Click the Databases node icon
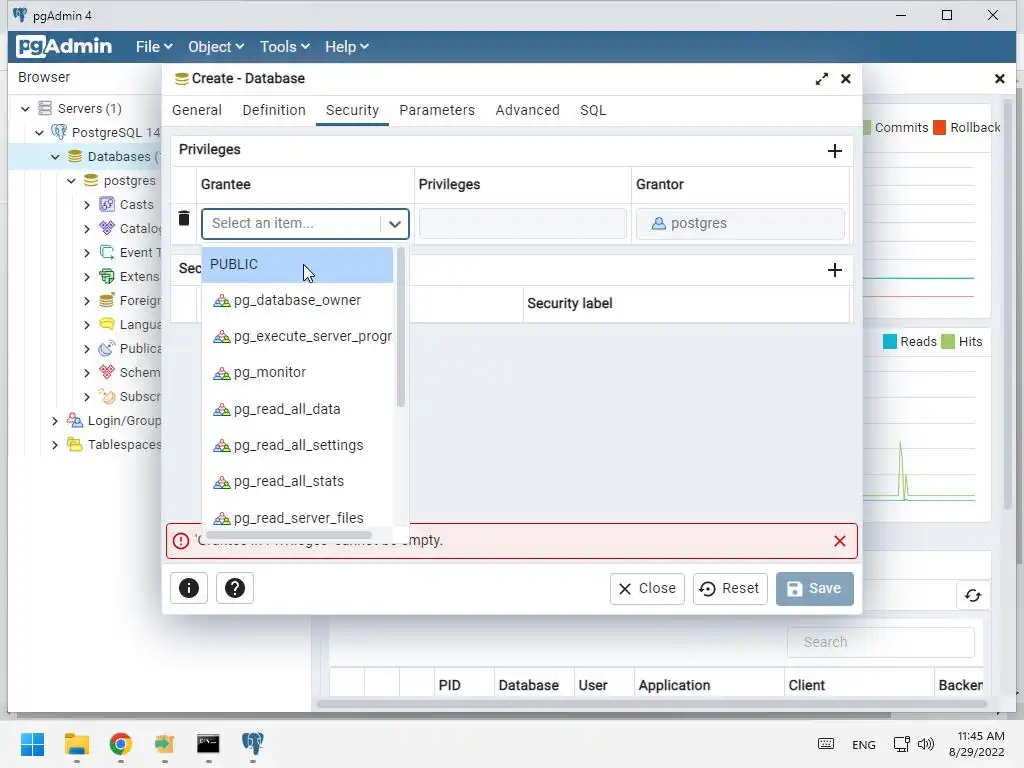Viewport: 1024px width, 768px height. pos(75,156)
